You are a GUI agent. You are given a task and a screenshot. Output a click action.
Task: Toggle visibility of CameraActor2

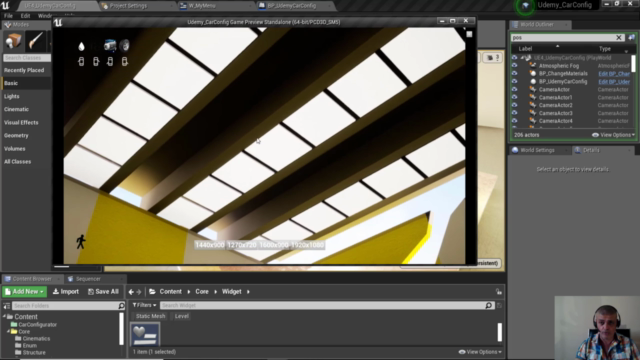[514, 105]
